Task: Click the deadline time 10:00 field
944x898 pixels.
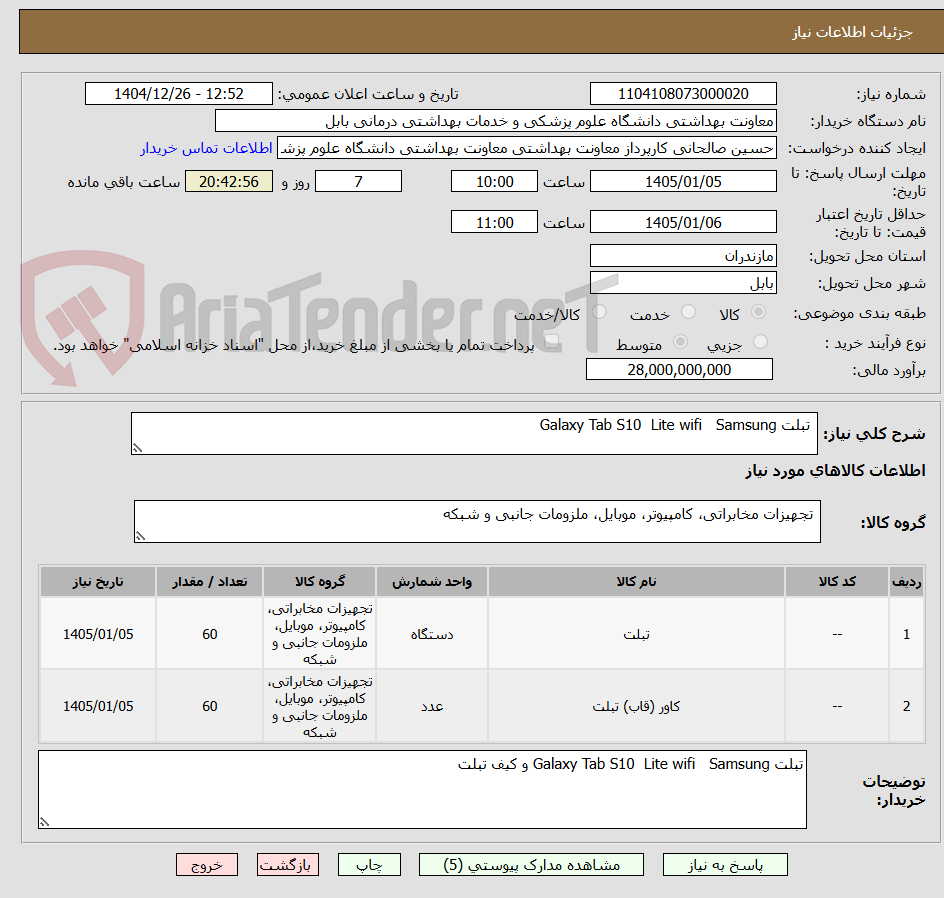Action: point(494,181)
